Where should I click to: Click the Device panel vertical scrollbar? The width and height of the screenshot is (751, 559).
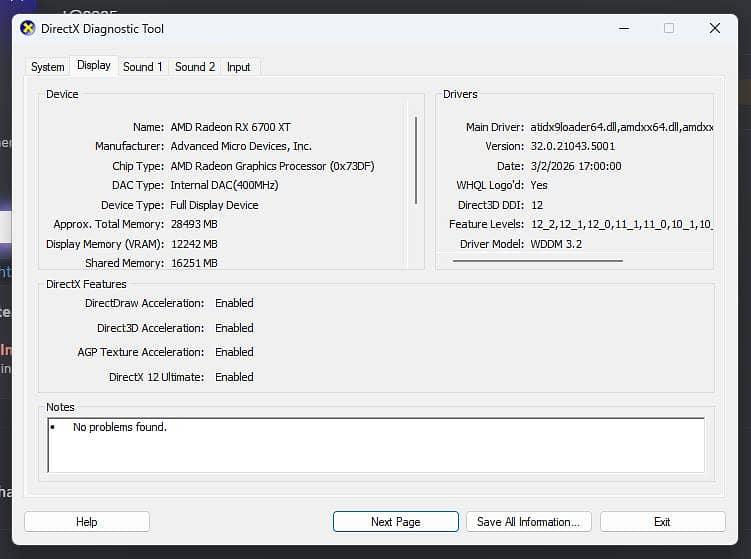tap(416, 160)
